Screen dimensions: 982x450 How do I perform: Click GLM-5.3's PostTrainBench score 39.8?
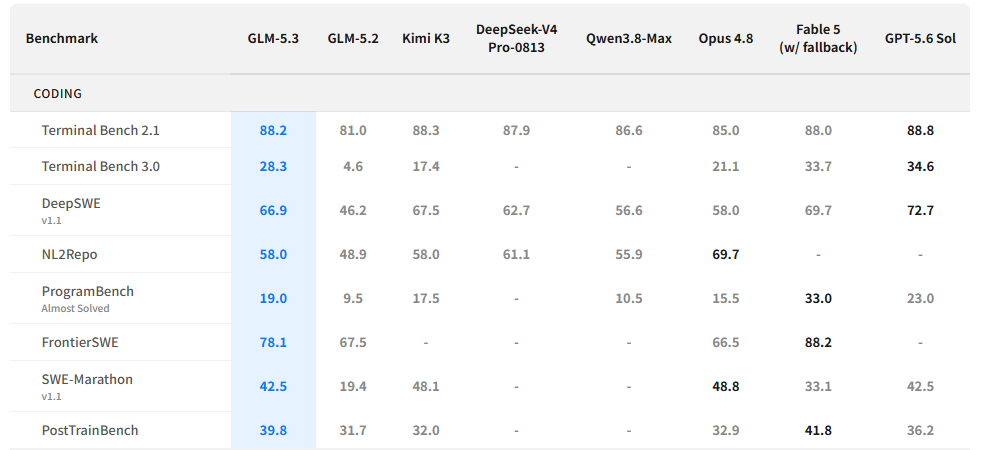[x=273, y=430]
